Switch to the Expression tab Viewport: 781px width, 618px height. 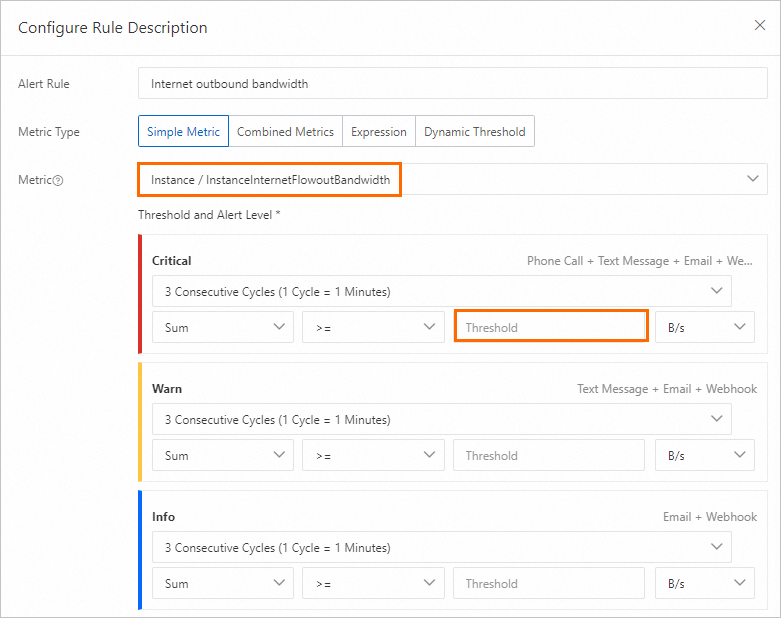pyautogui.click(x=378, y=132)
